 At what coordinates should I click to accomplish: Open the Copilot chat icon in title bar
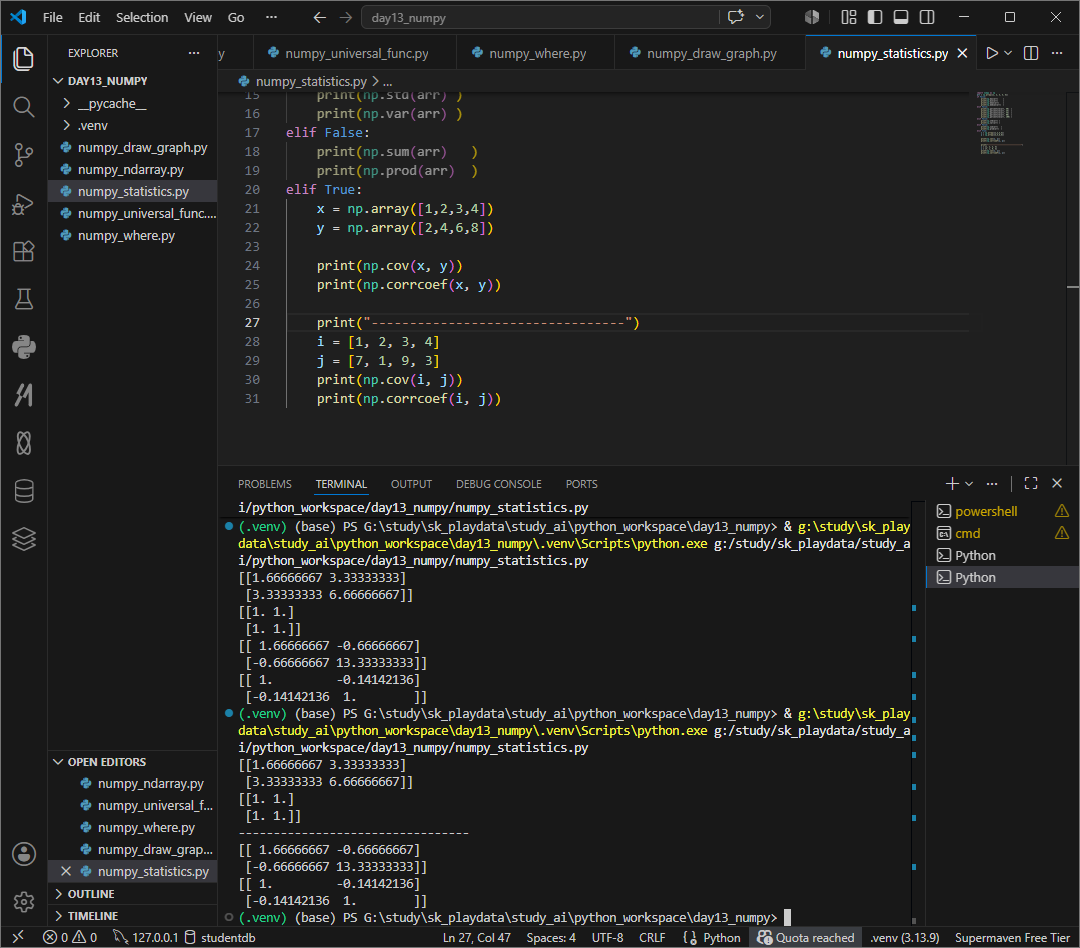[736, 17]
